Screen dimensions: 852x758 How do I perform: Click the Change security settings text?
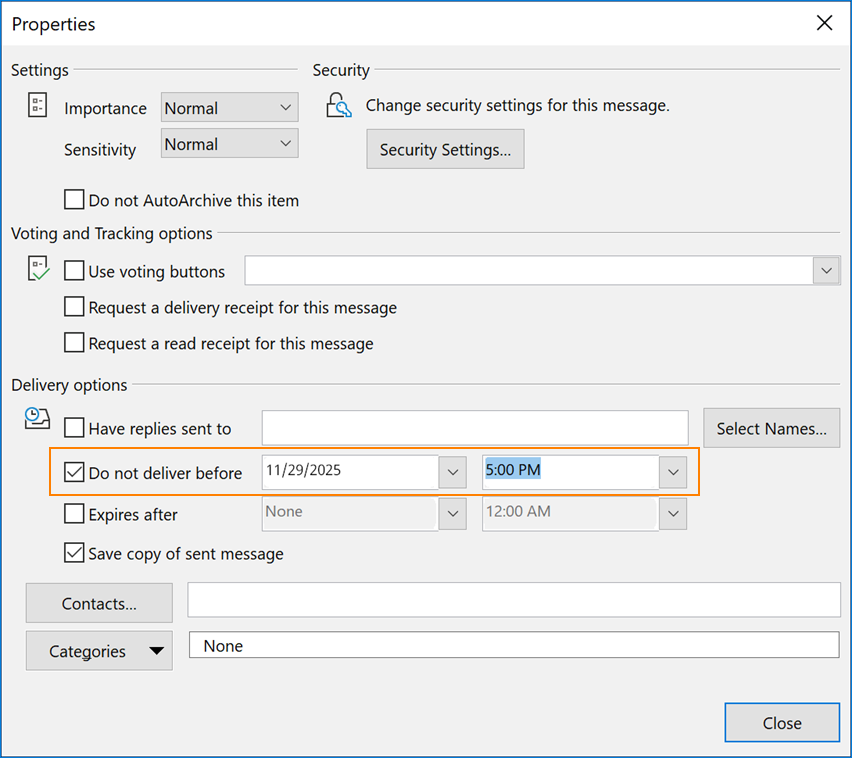point(517,105)
